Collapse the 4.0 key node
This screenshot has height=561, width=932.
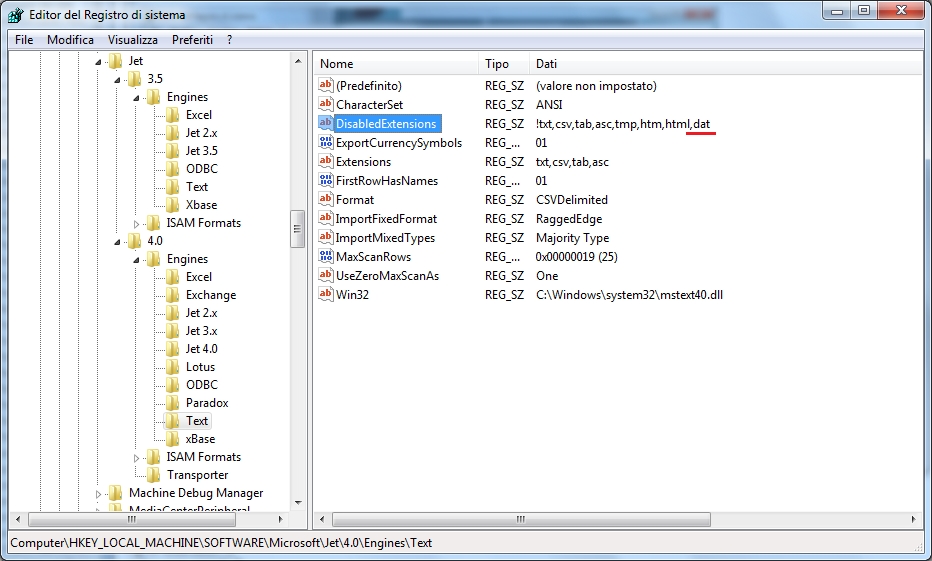coord(117,241)
